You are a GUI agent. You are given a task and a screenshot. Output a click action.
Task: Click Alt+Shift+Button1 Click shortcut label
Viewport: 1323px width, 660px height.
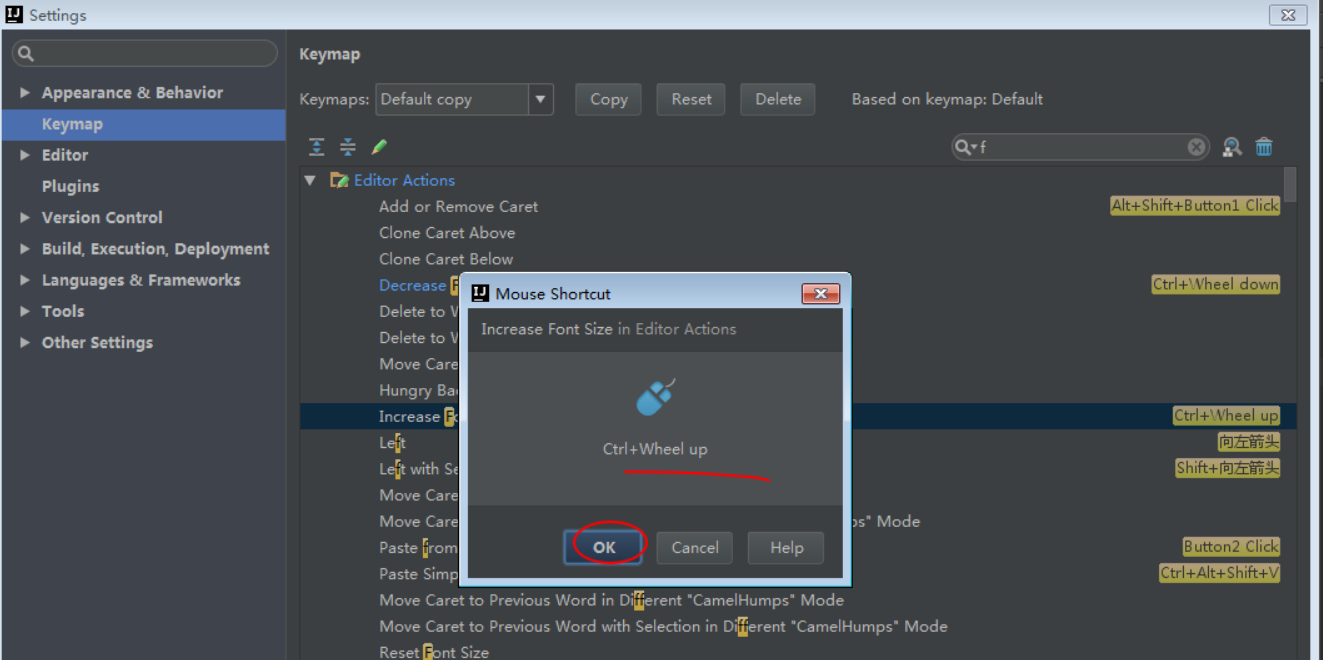[x=1195, y=205]
